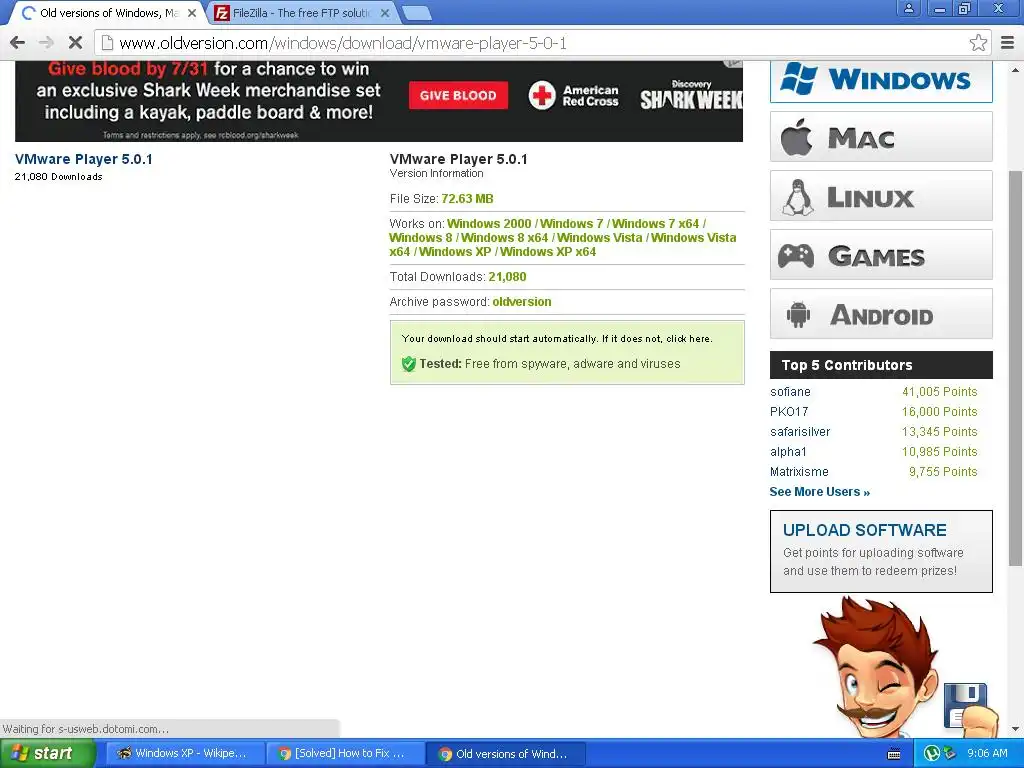
Task: Go back to the previous page
Action: point(18,43)
